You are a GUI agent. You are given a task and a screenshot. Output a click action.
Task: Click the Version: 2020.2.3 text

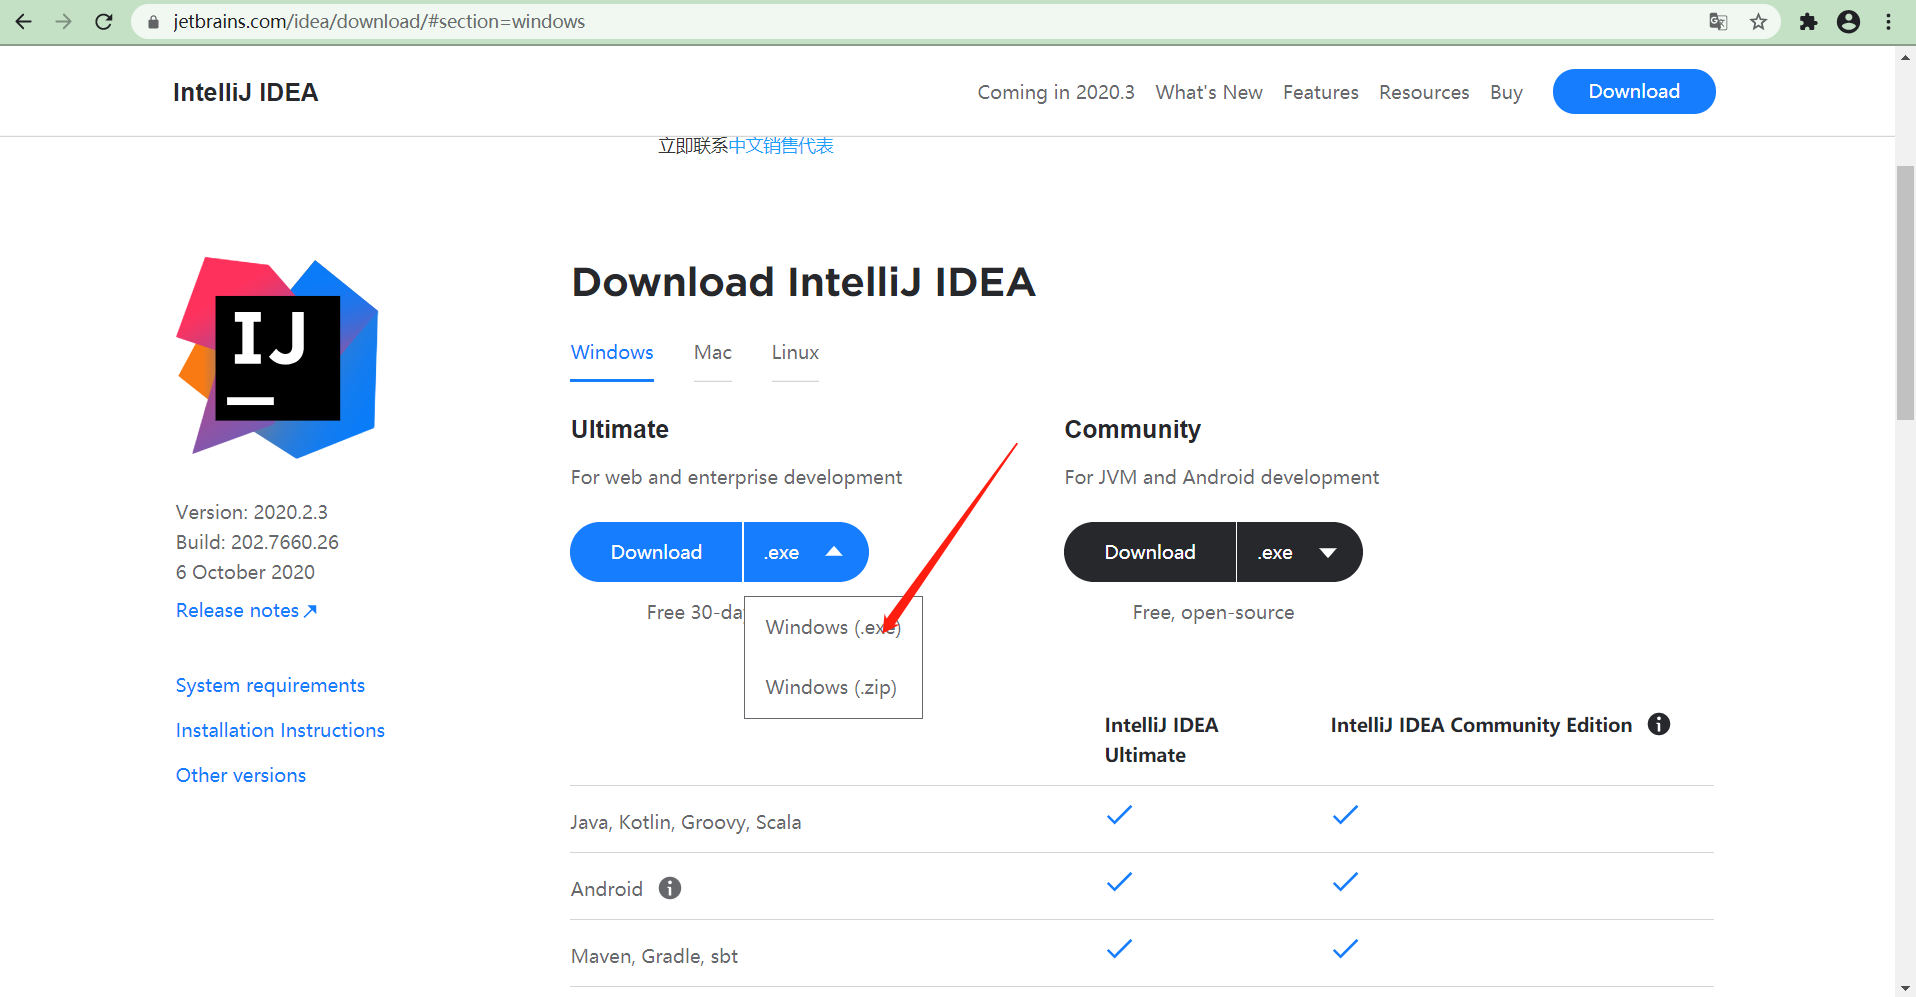(x=252, y=512)
